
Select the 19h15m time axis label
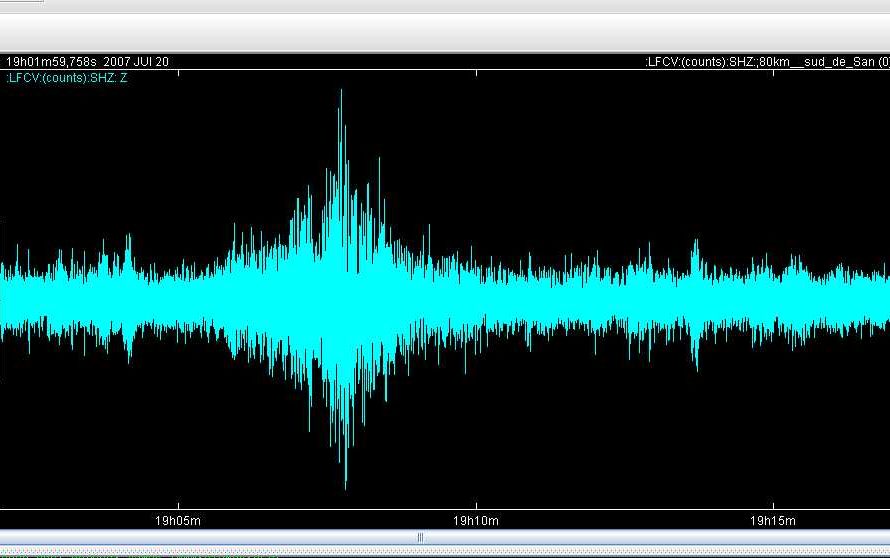[x=773, y=521]
